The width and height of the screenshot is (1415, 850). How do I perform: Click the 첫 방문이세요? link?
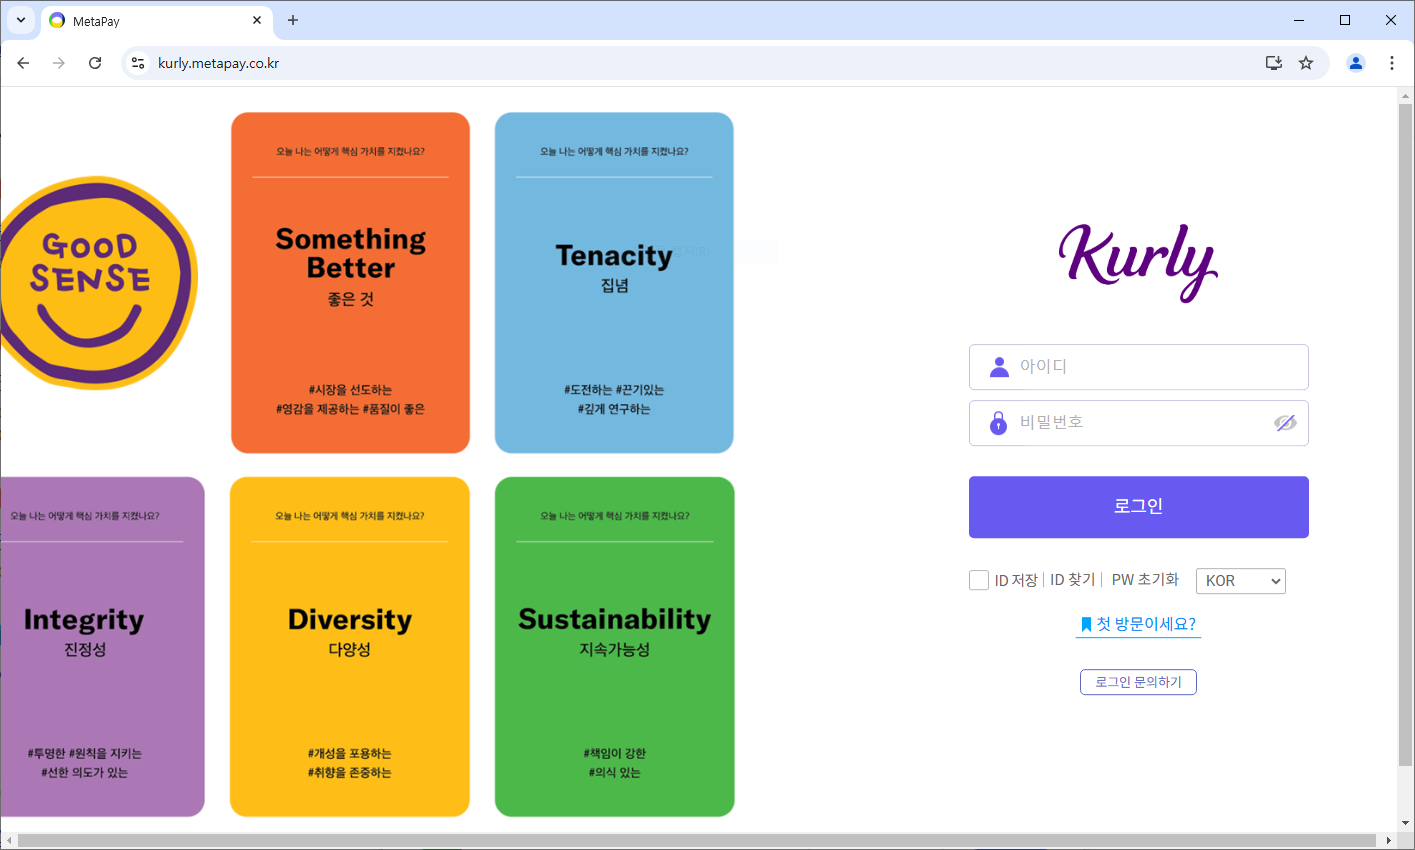pyautogui.click(x=1146, y=624)
